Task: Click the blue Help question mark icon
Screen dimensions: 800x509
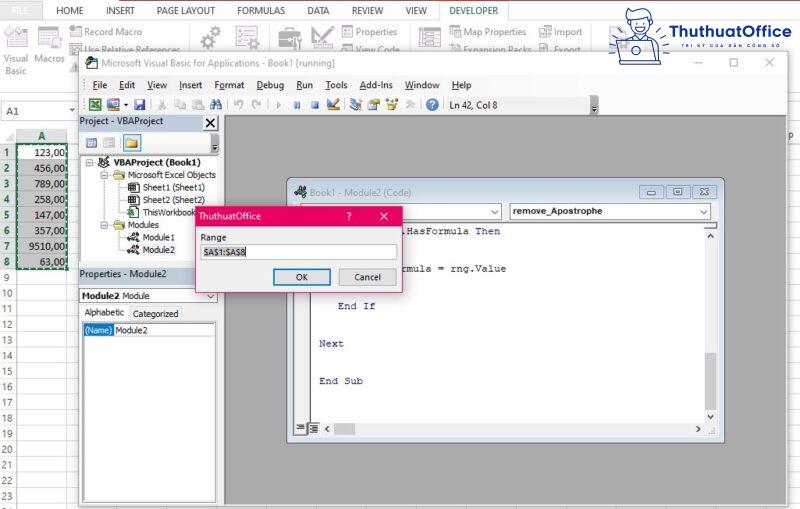Action: (x=432, y=105)
